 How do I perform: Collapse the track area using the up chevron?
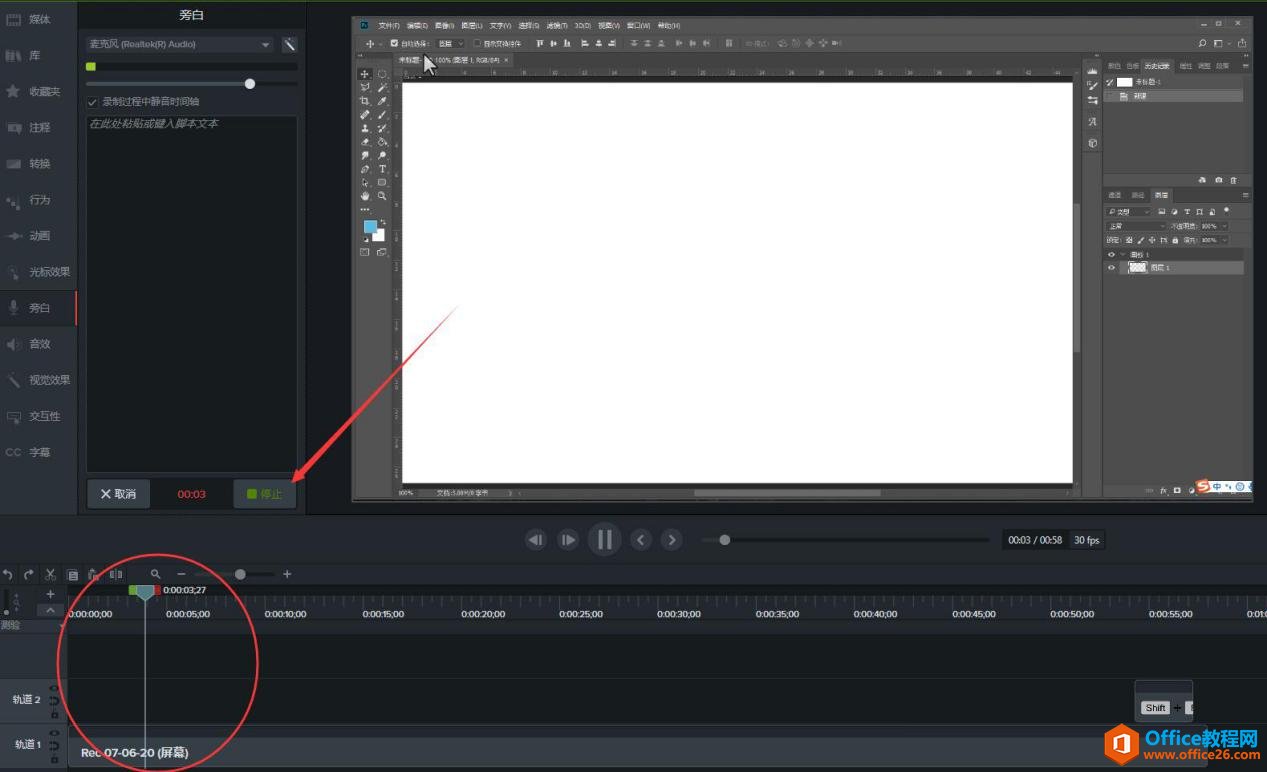[51, 610]
